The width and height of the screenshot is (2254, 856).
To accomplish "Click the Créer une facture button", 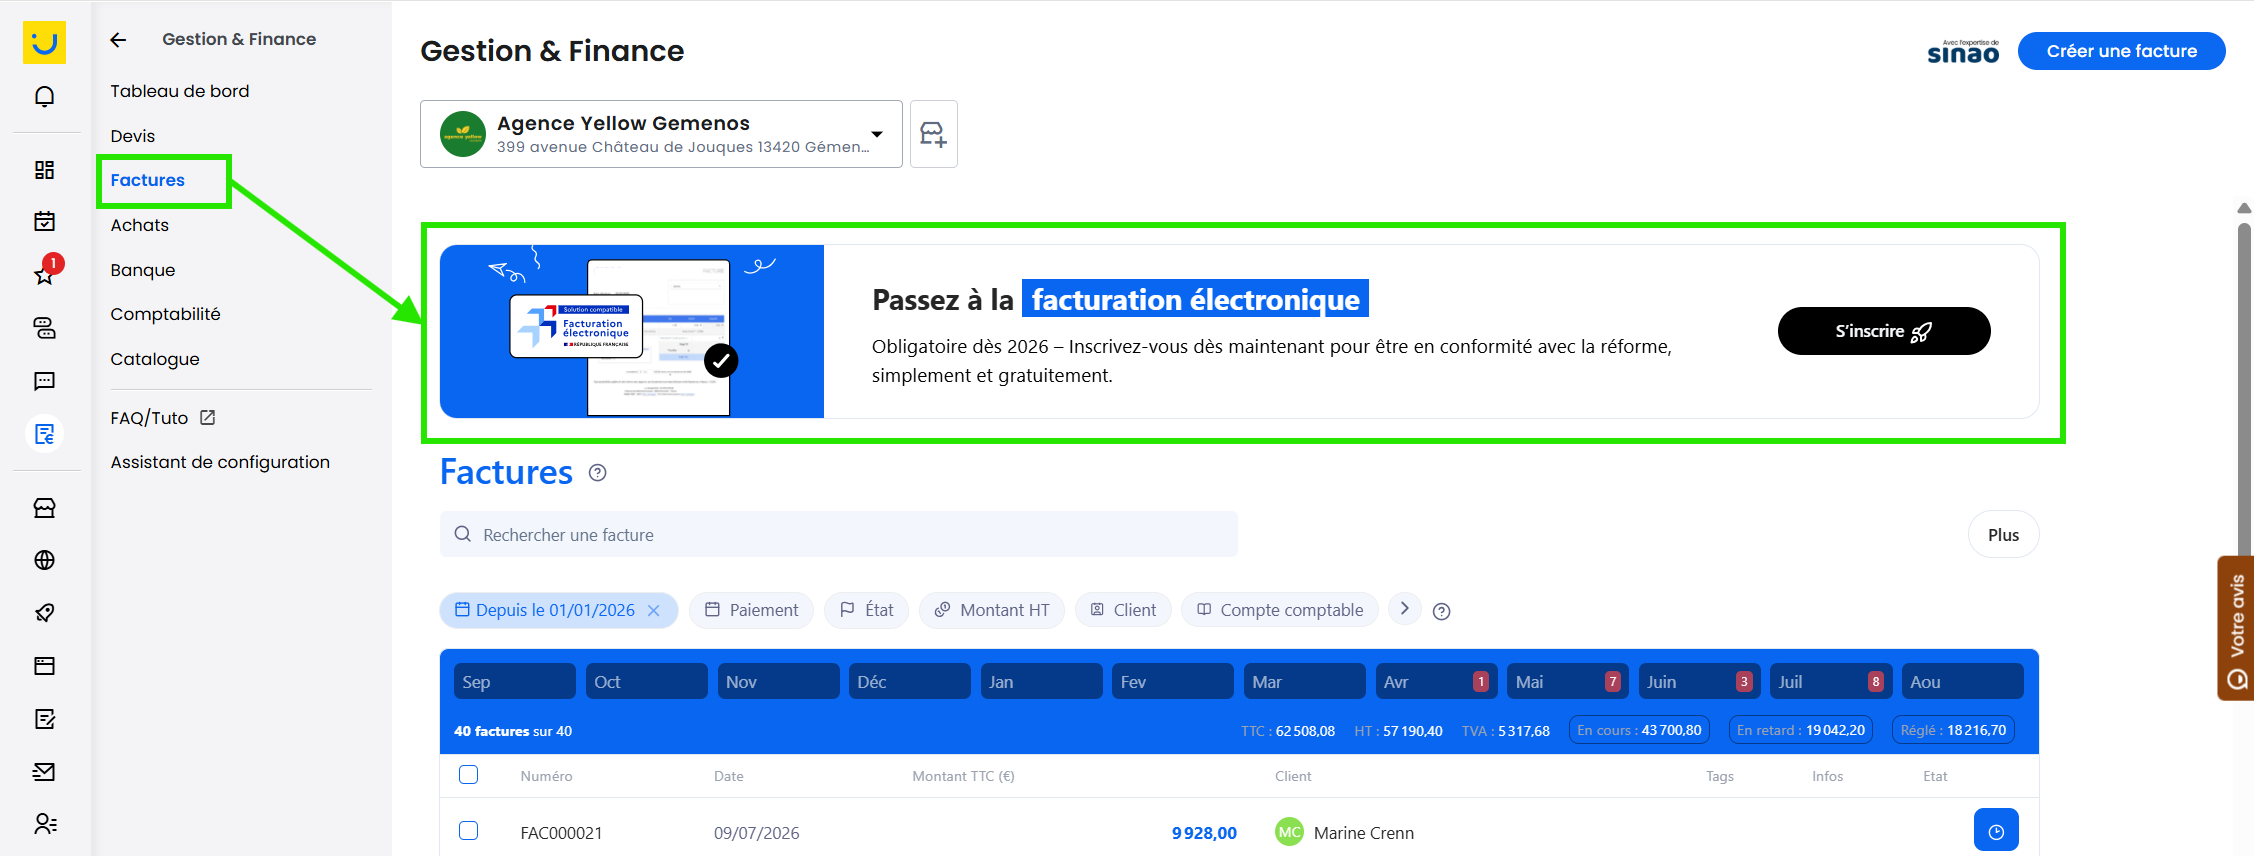I will click(2121, 51).
